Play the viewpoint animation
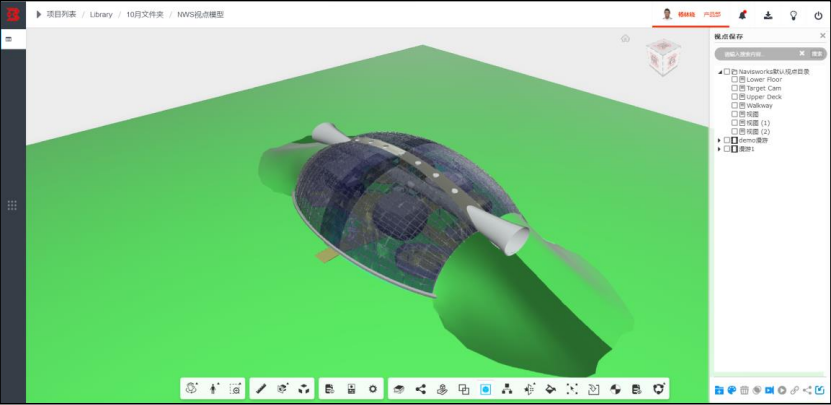The width and height of the screenshot is (831, 405). [782, 390]
